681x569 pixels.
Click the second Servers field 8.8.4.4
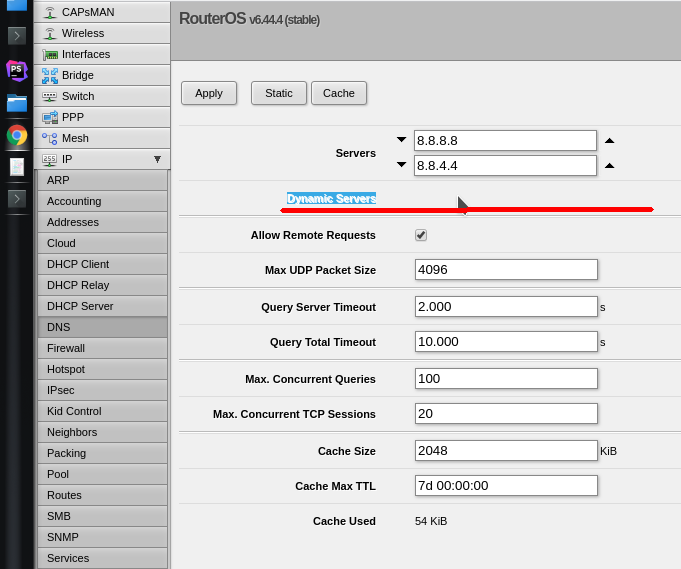[x=506, y=165]
